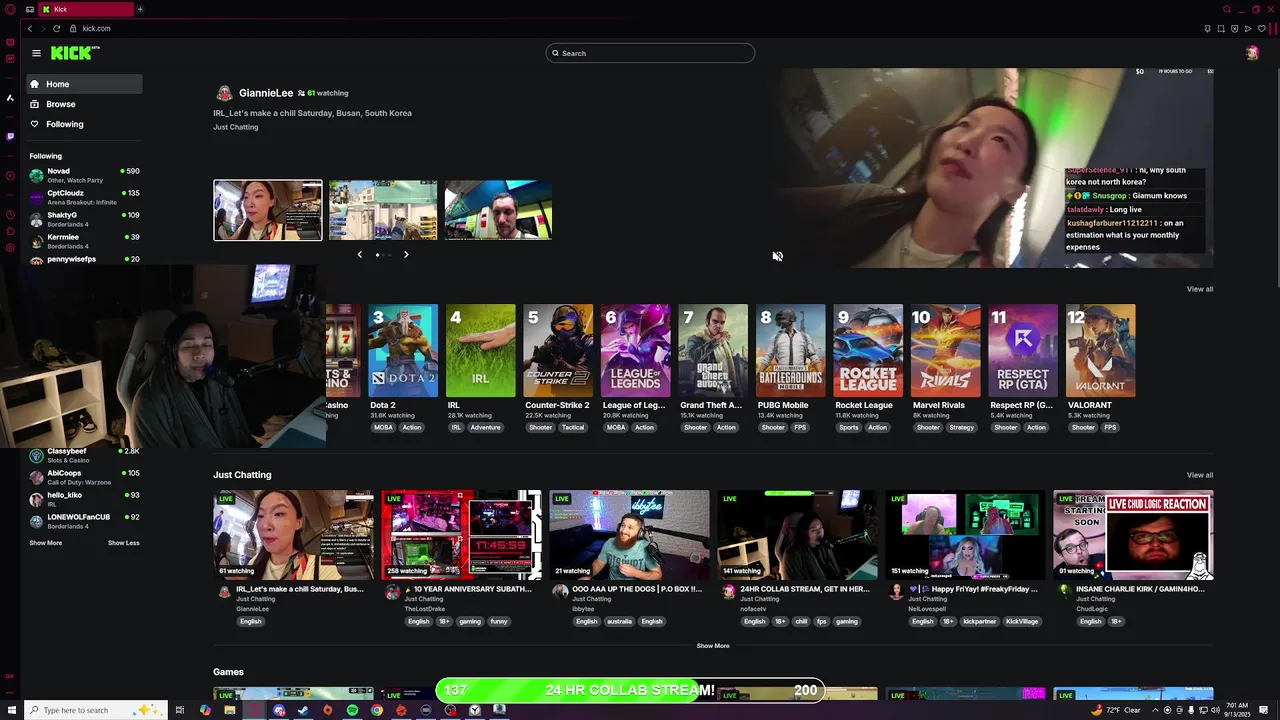The height and width of the screenshot is (720, 1280).
Task: Reload the kick.com page
Action: pos(56,28)
